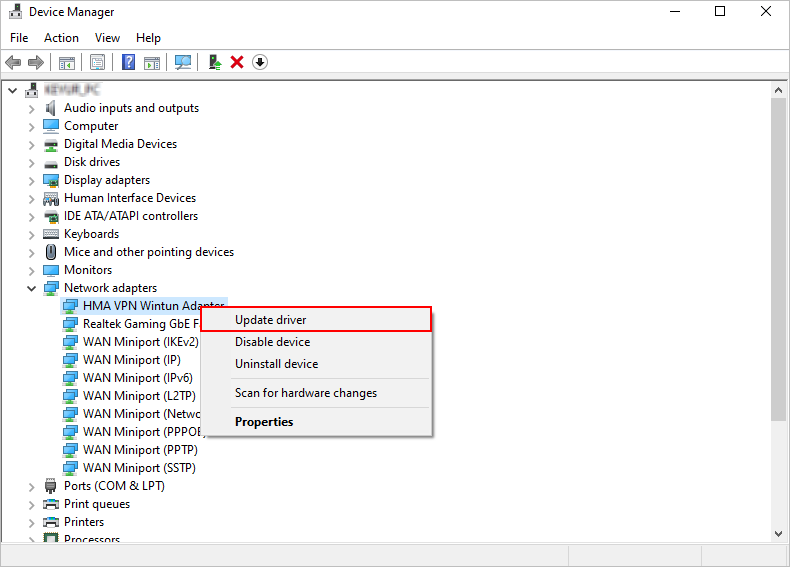This screenshot has width=790, height=567.
Task: Click the Mice and other pointing devices icon
Action: tap(50, 252)
